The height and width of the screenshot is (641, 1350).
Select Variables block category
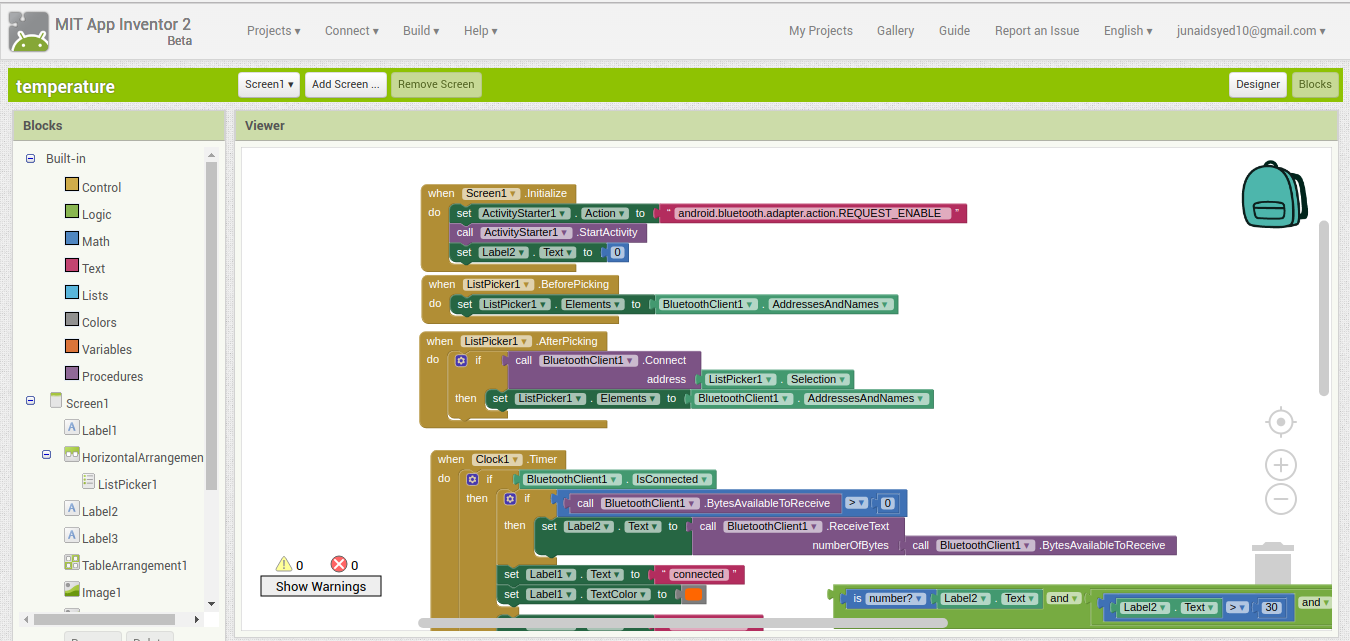(x=106, y=349)
